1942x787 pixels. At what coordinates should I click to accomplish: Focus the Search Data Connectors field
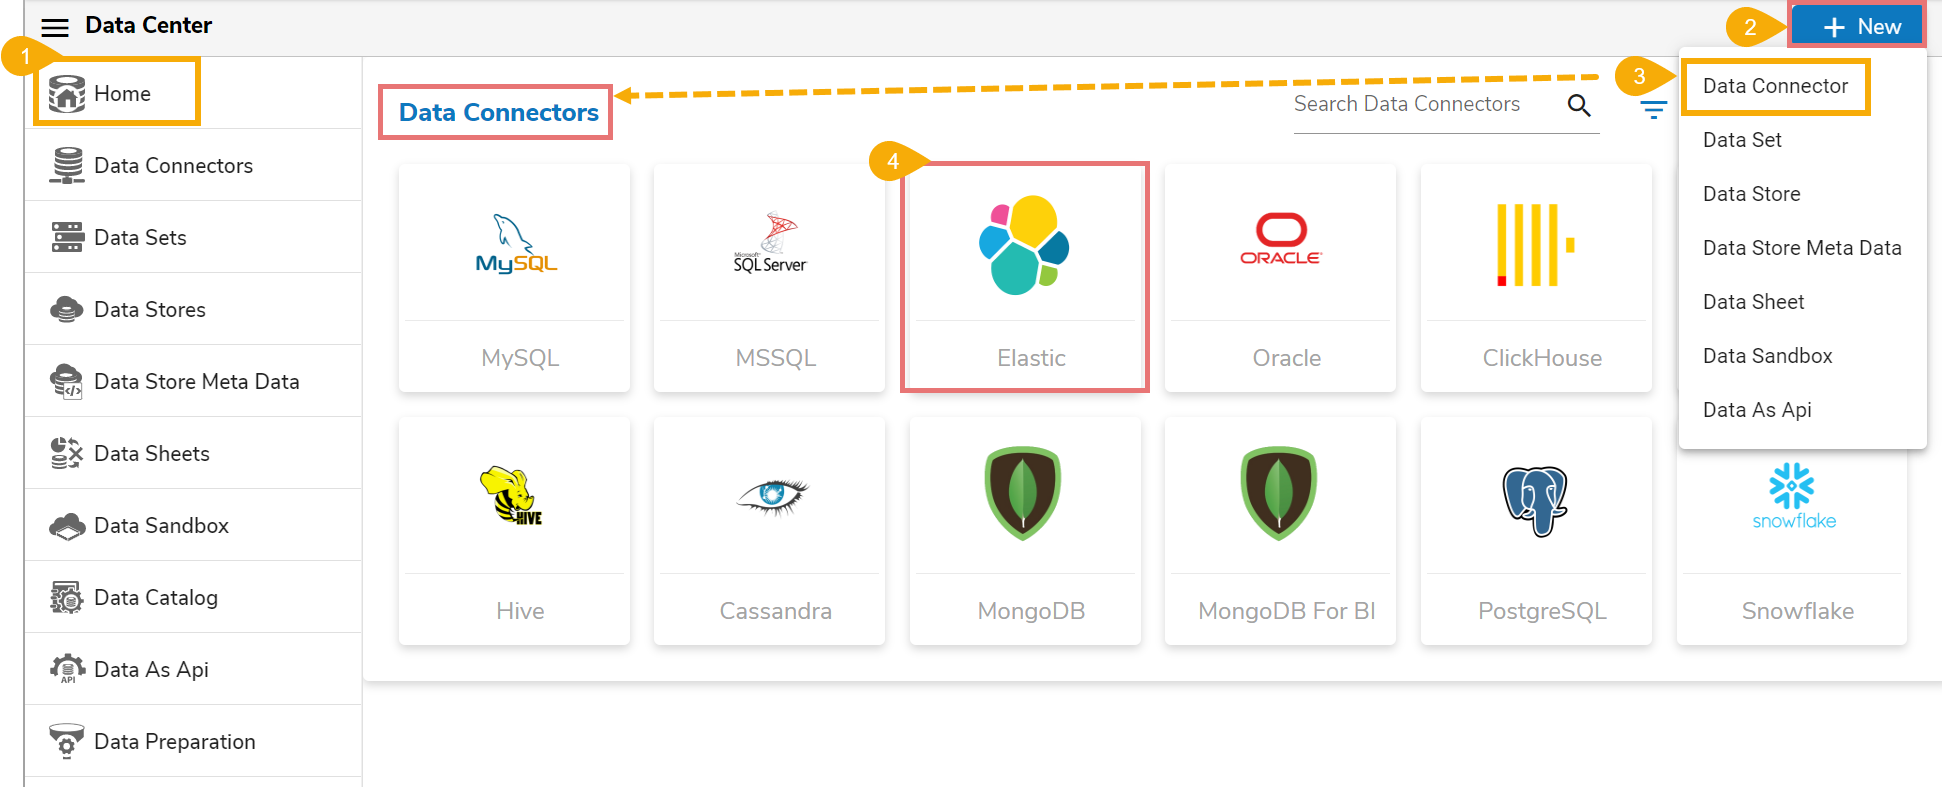coord(1420,104)
